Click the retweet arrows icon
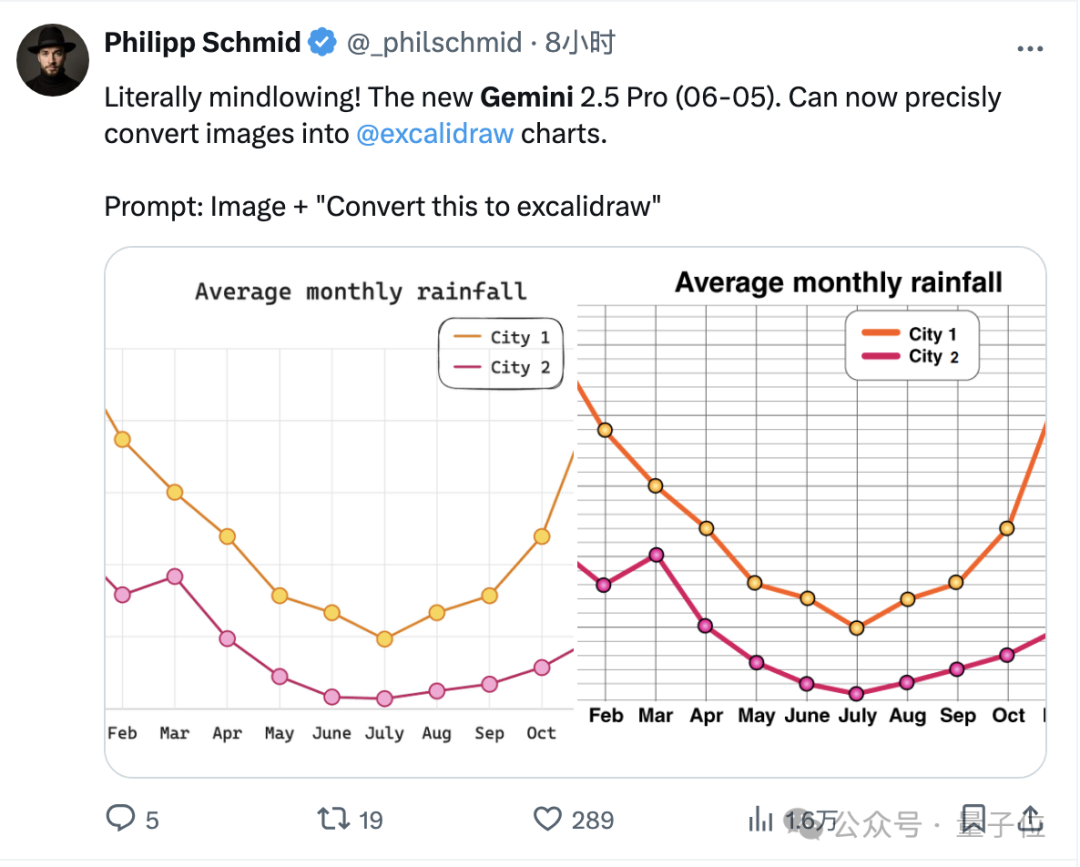Screen dimensions: 1080x867 332,820
